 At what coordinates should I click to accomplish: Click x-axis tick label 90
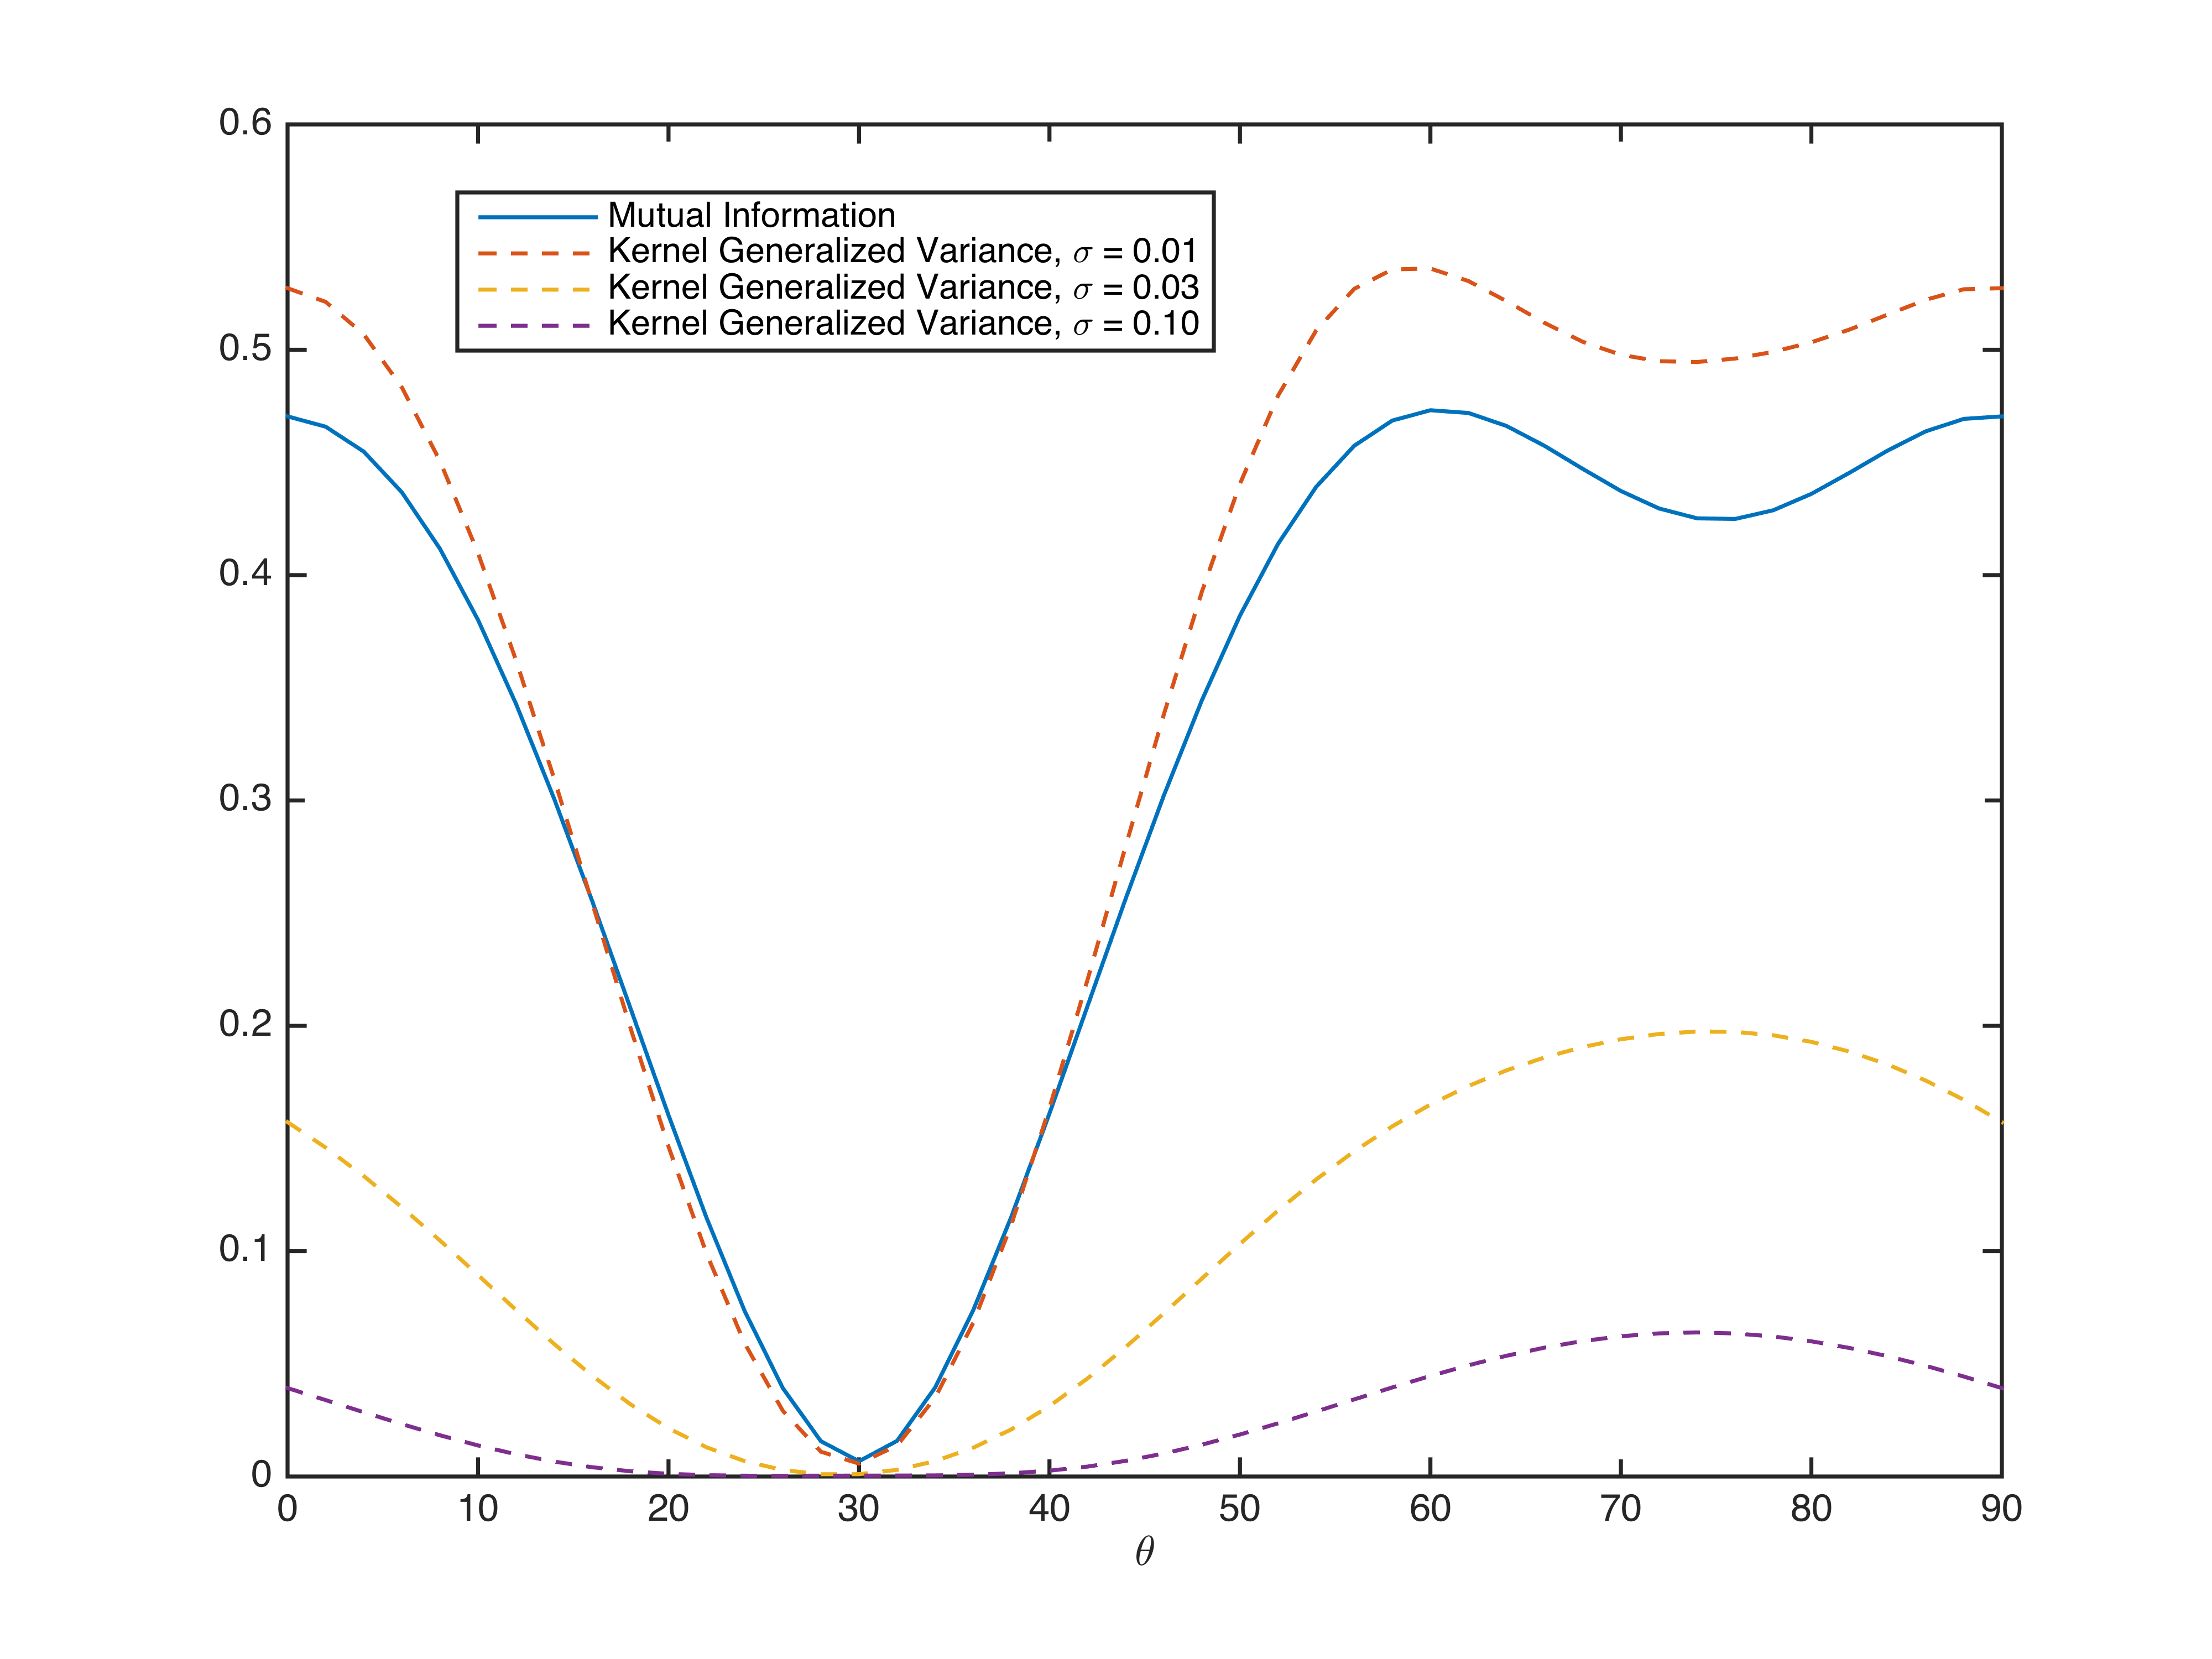point(2001,1509)
